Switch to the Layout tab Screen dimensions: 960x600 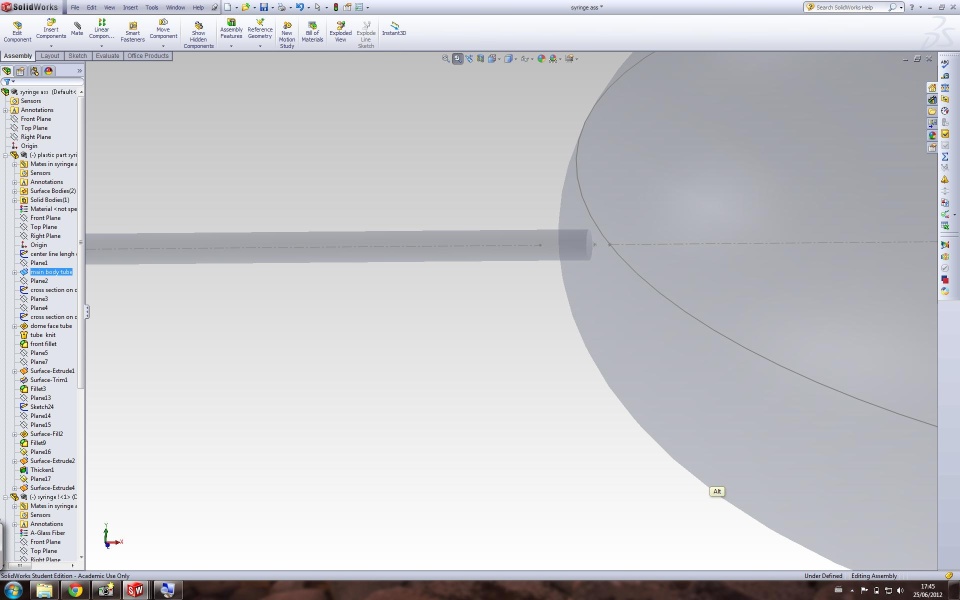pos(50,56)
